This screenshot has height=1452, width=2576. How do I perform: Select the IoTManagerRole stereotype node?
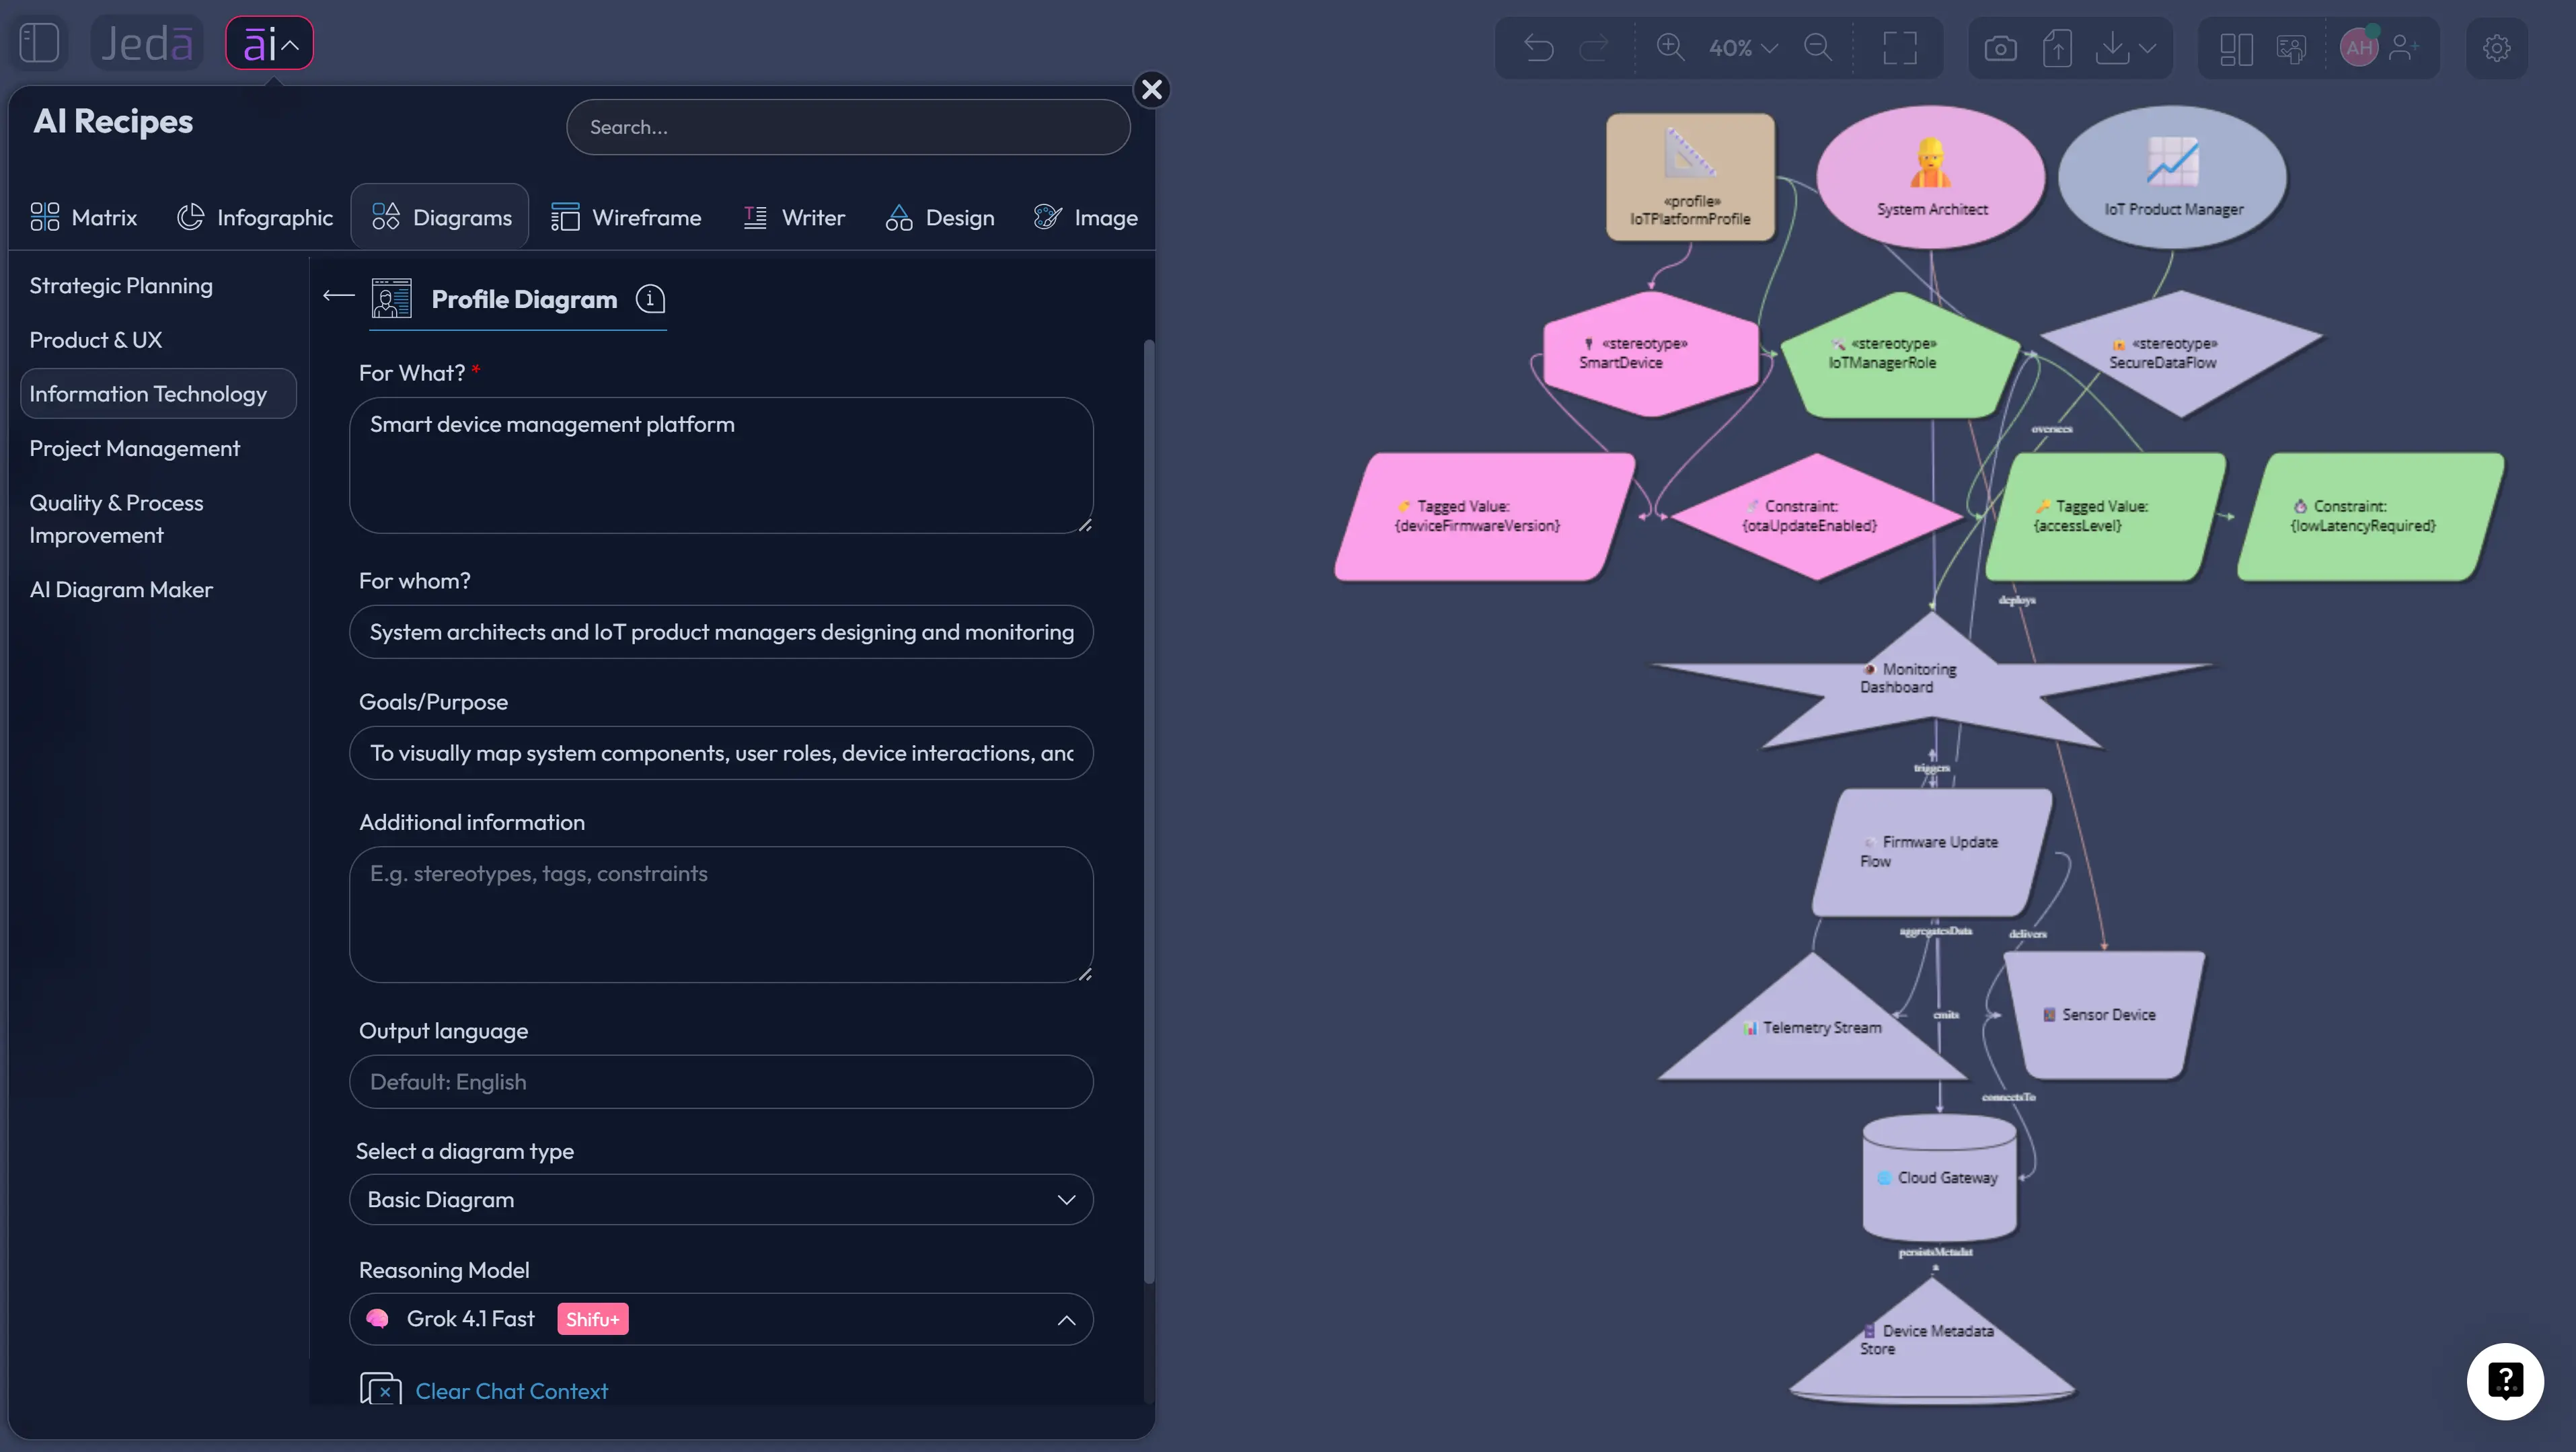pos(1901,354)
